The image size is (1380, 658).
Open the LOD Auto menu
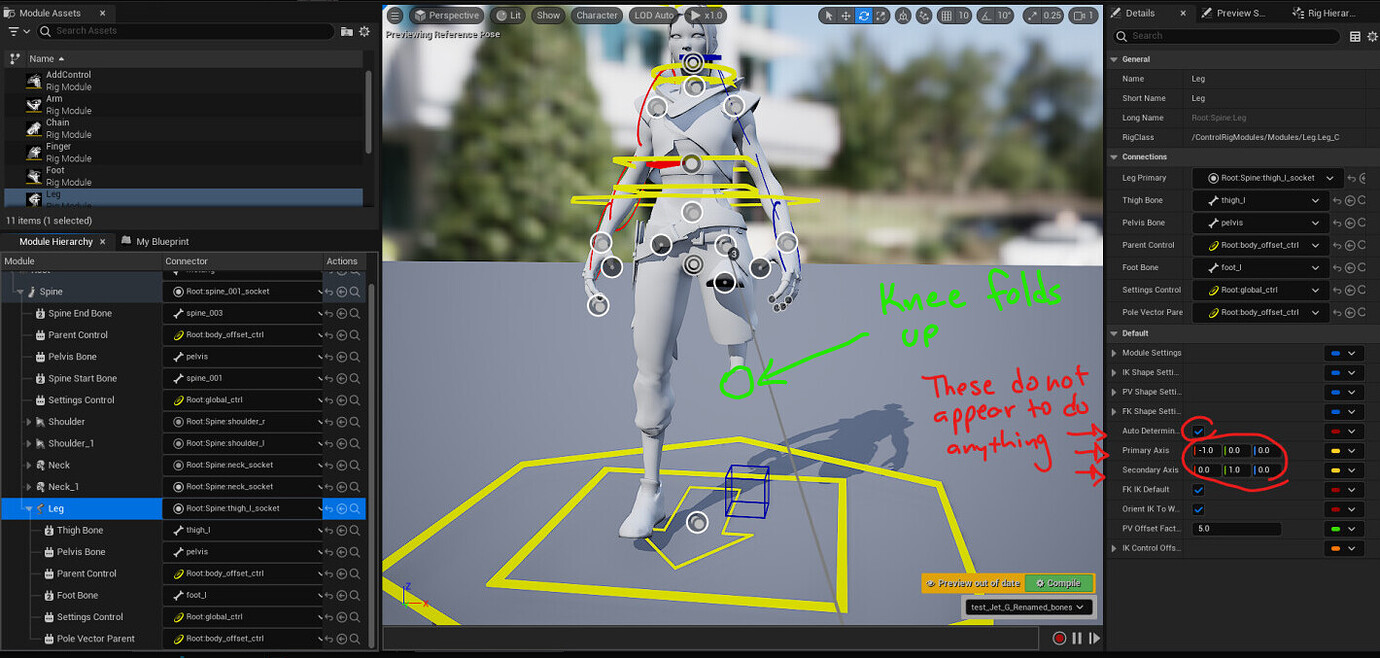pyautogui.click(x=653, y=15)
